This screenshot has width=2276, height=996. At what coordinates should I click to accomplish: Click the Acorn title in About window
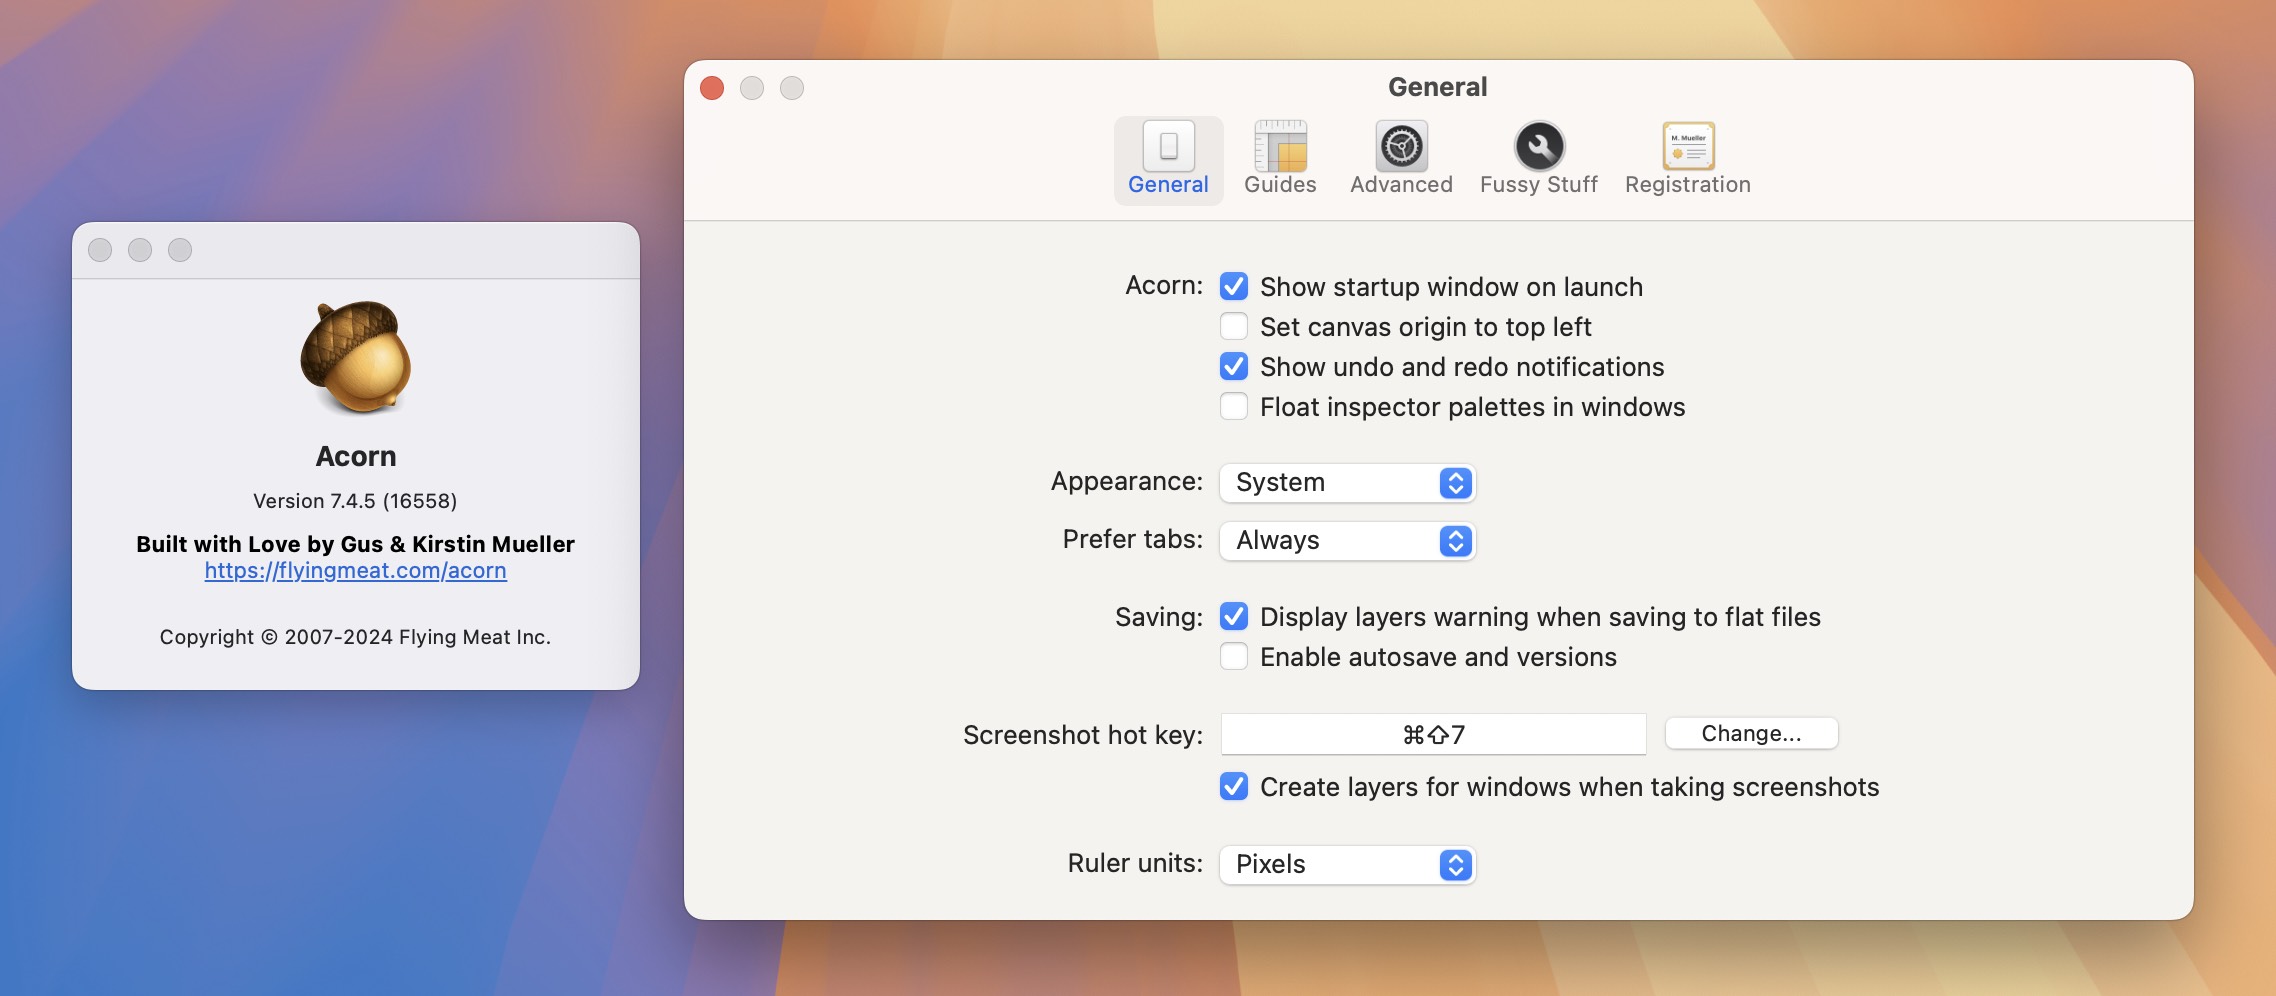point(356,457)
